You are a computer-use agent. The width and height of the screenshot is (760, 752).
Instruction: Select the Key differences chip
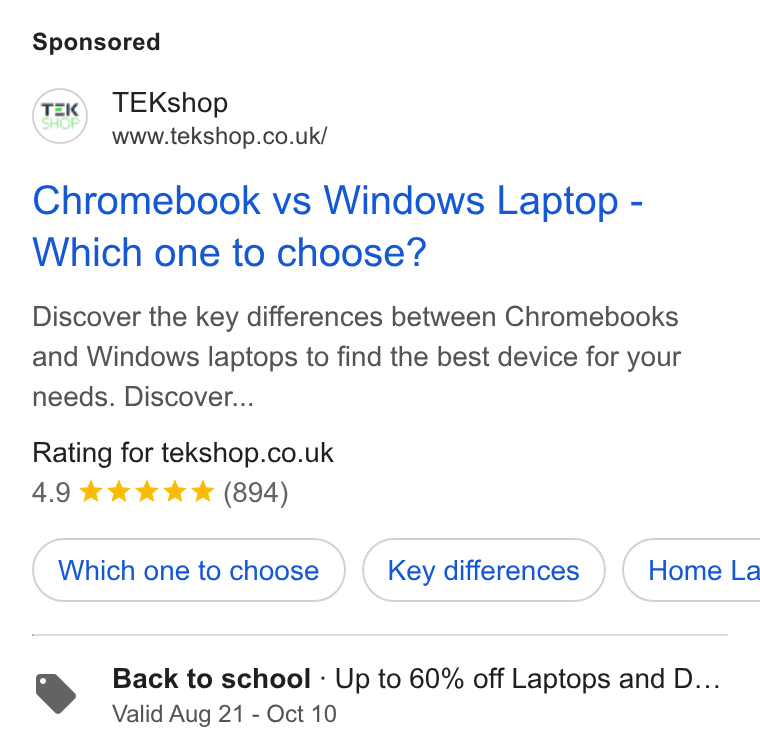(x=483, y=570)
